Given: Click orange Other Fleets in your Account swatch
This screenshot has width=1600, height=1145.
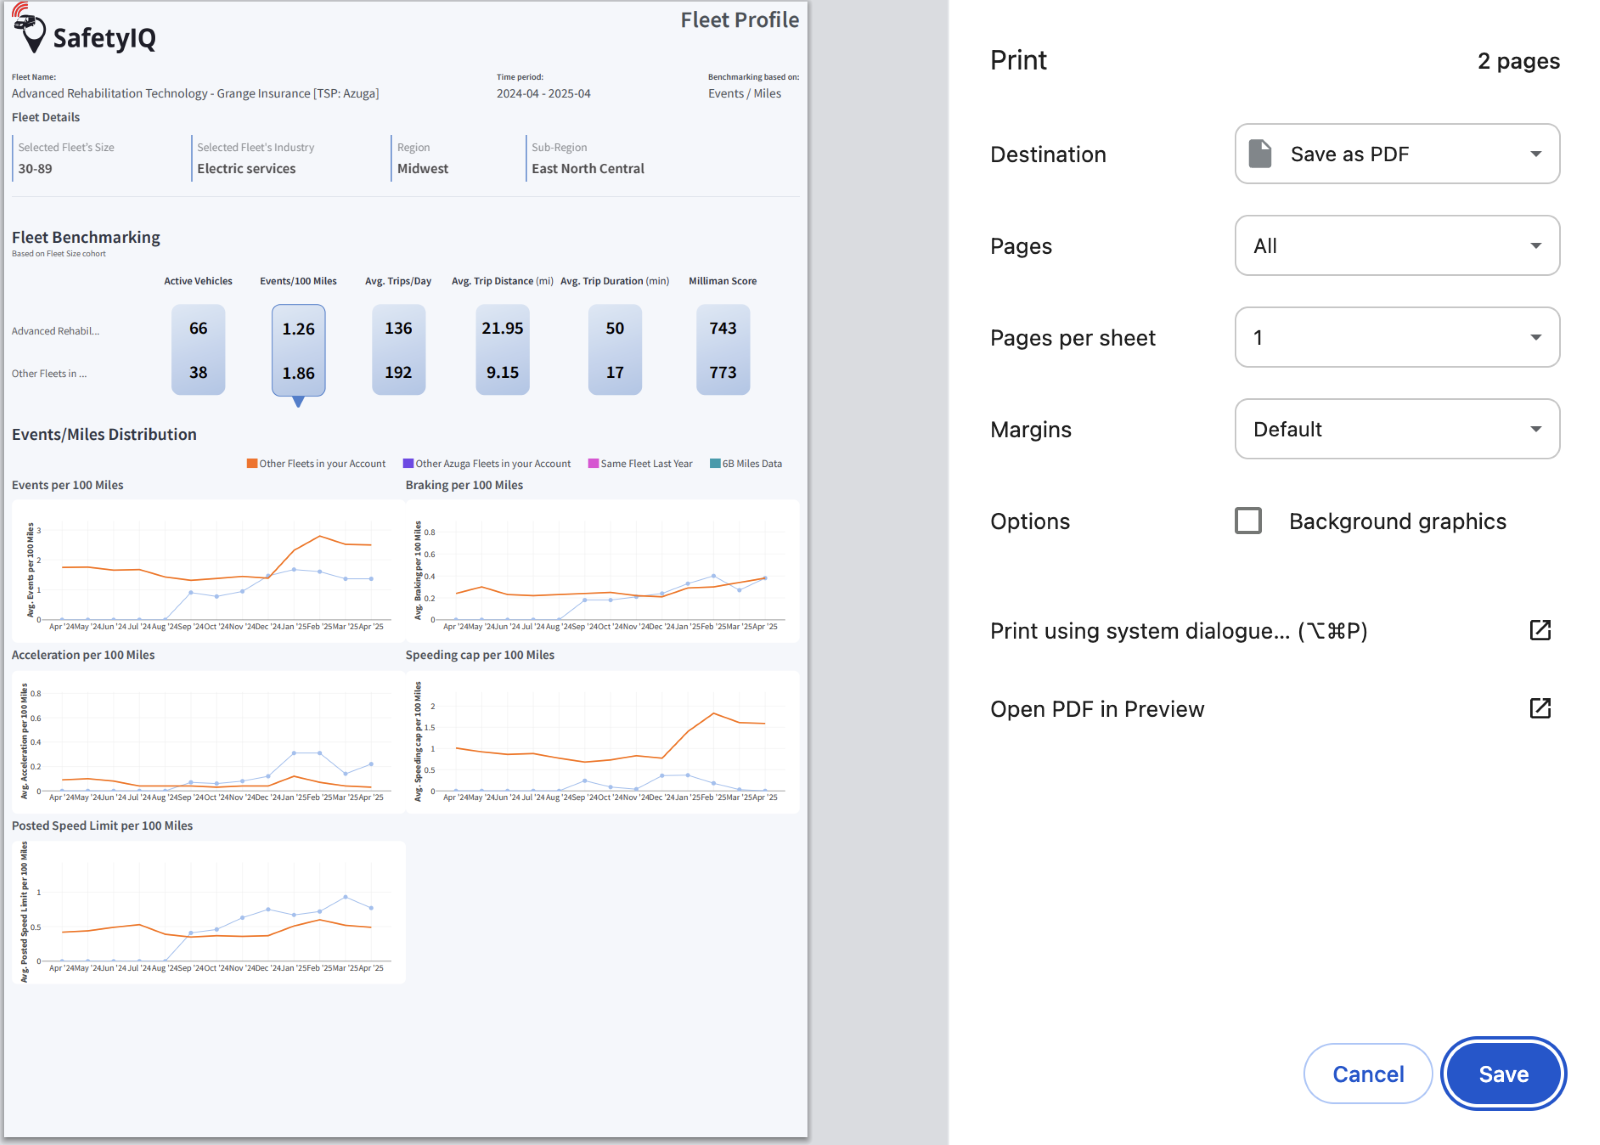Looking at the screenshot, I should (252, 463).
